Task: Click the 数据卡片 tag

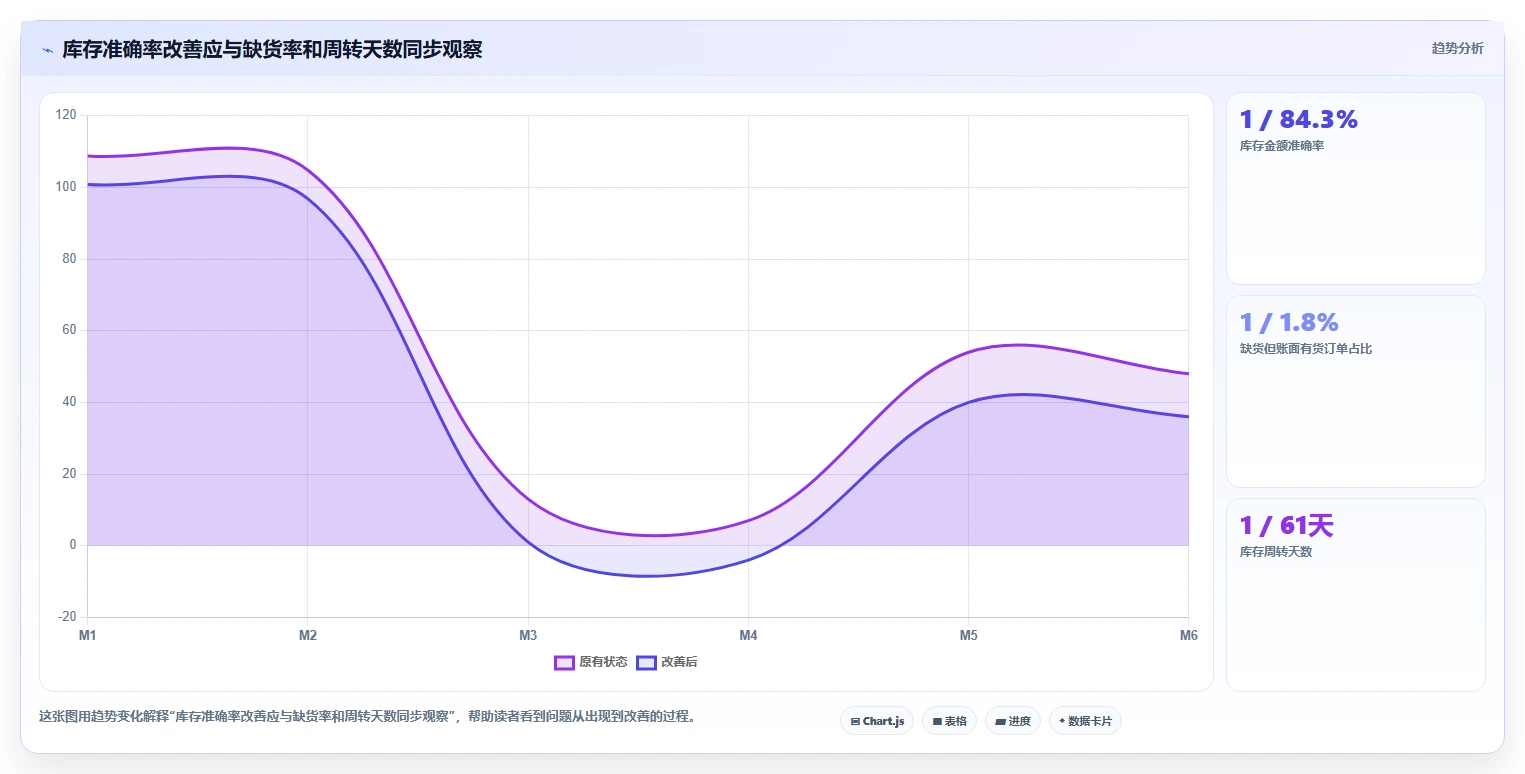Action: point(1085,721)
